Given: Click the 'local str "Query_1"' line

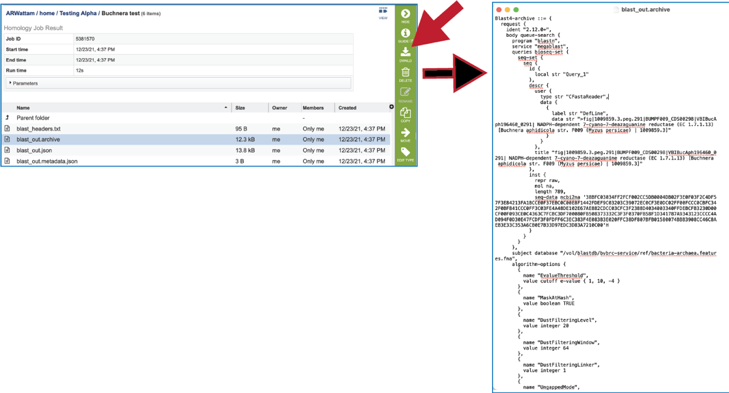Looking at the screenshot, I should 562,74.
